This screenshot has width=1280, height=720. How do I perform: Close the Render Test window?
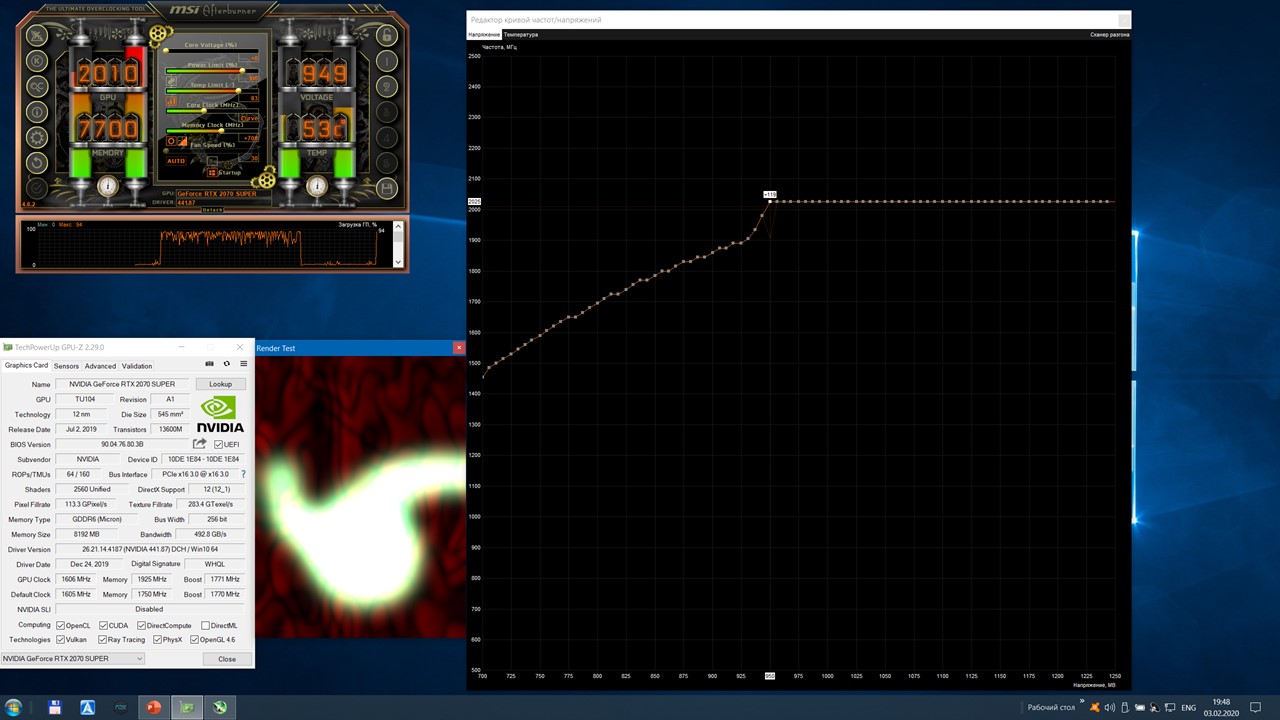[x=459, y=348]
